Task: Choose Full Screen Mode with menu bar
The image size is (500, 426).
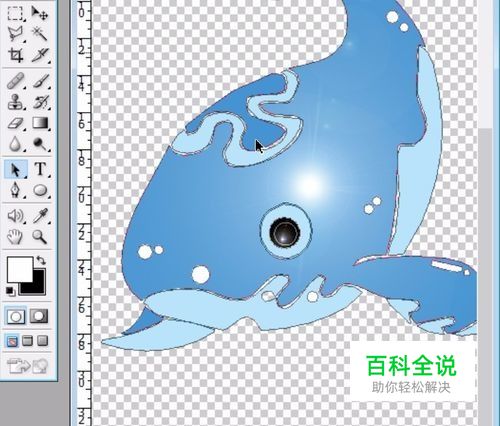Action: (27, 341)
